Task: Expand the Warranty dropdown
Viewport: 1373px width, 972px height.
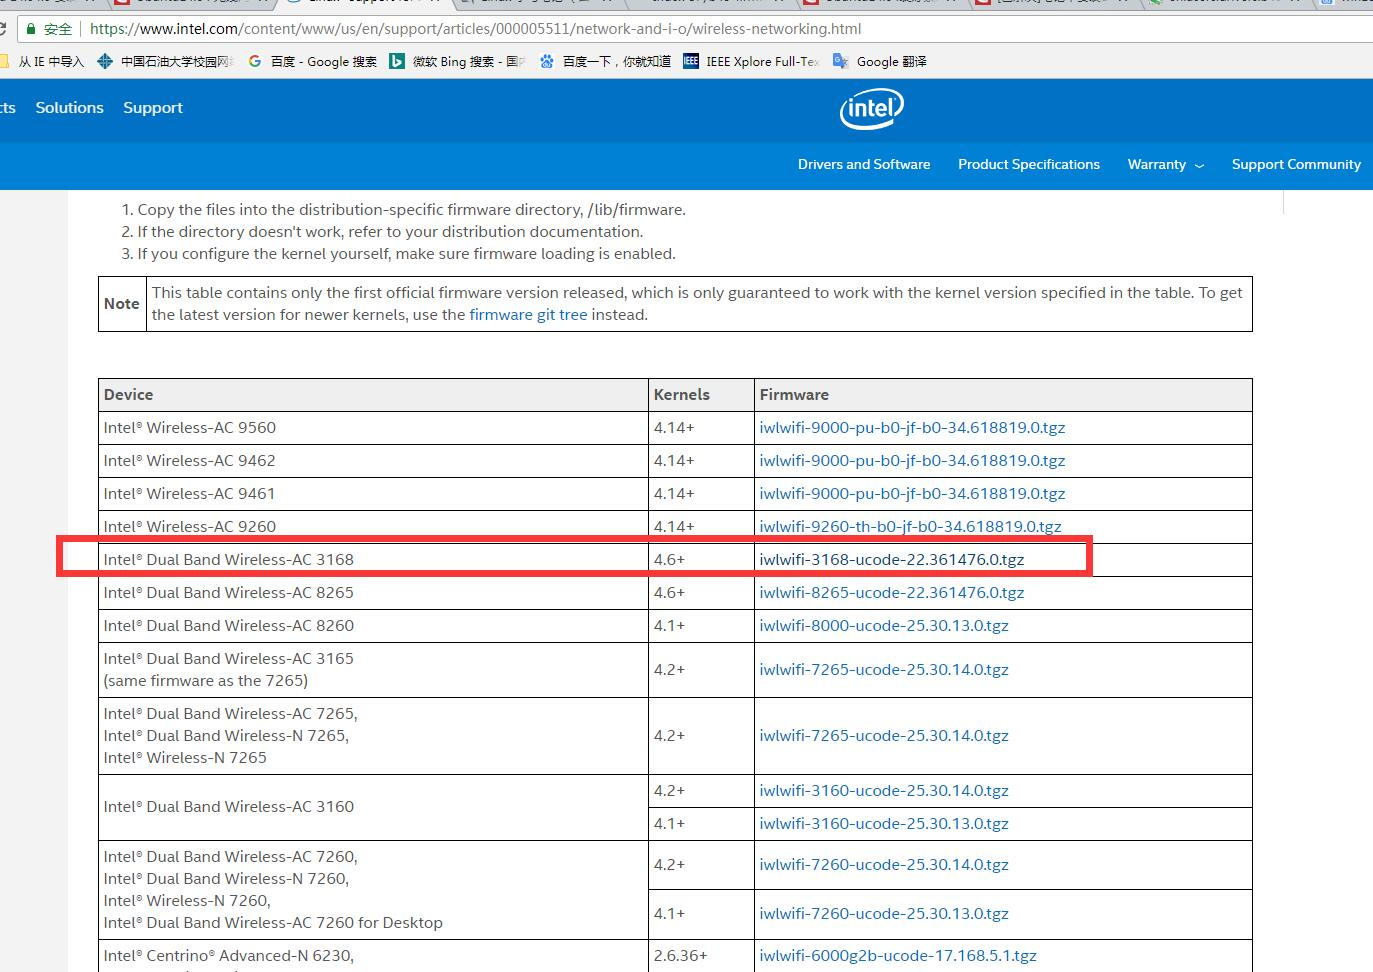Action: 1166,164
